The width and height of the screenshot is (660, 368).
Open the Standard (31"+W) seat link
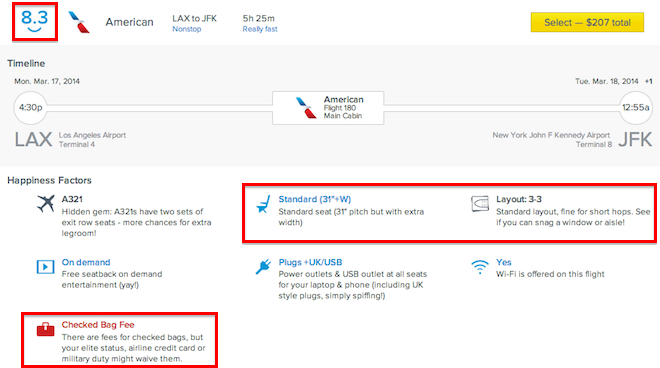click(314, 199)
